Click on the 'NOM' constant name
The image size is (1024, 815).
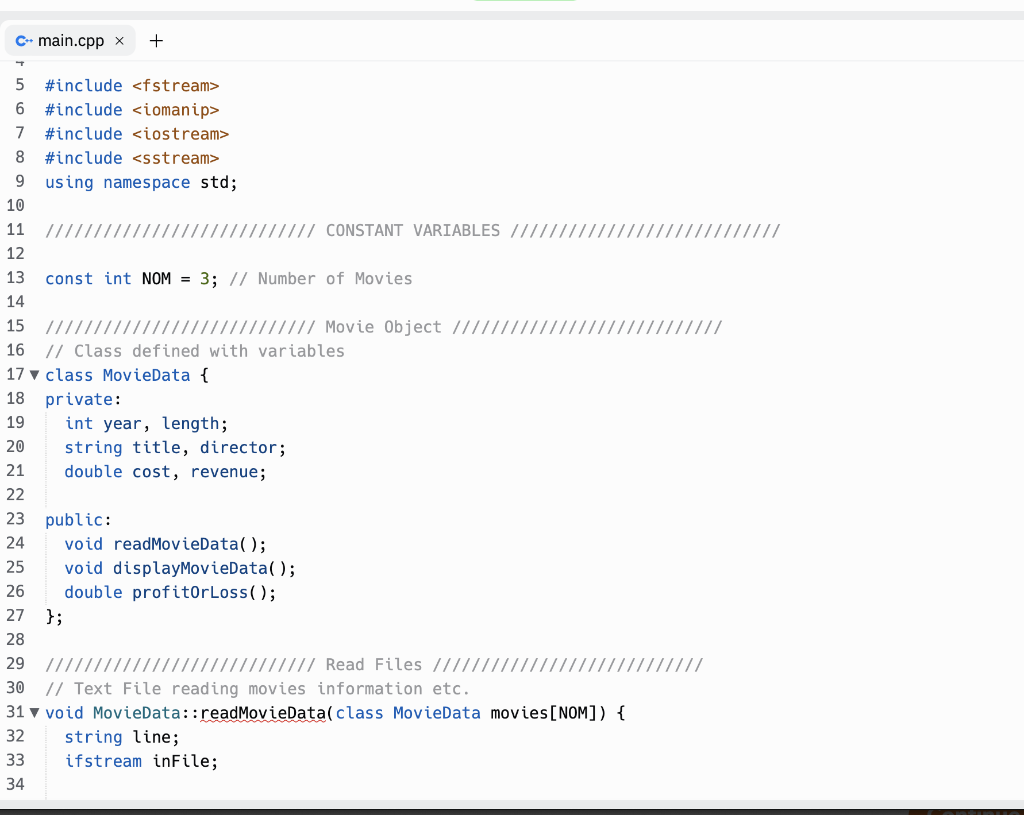(x=156, y=279)
